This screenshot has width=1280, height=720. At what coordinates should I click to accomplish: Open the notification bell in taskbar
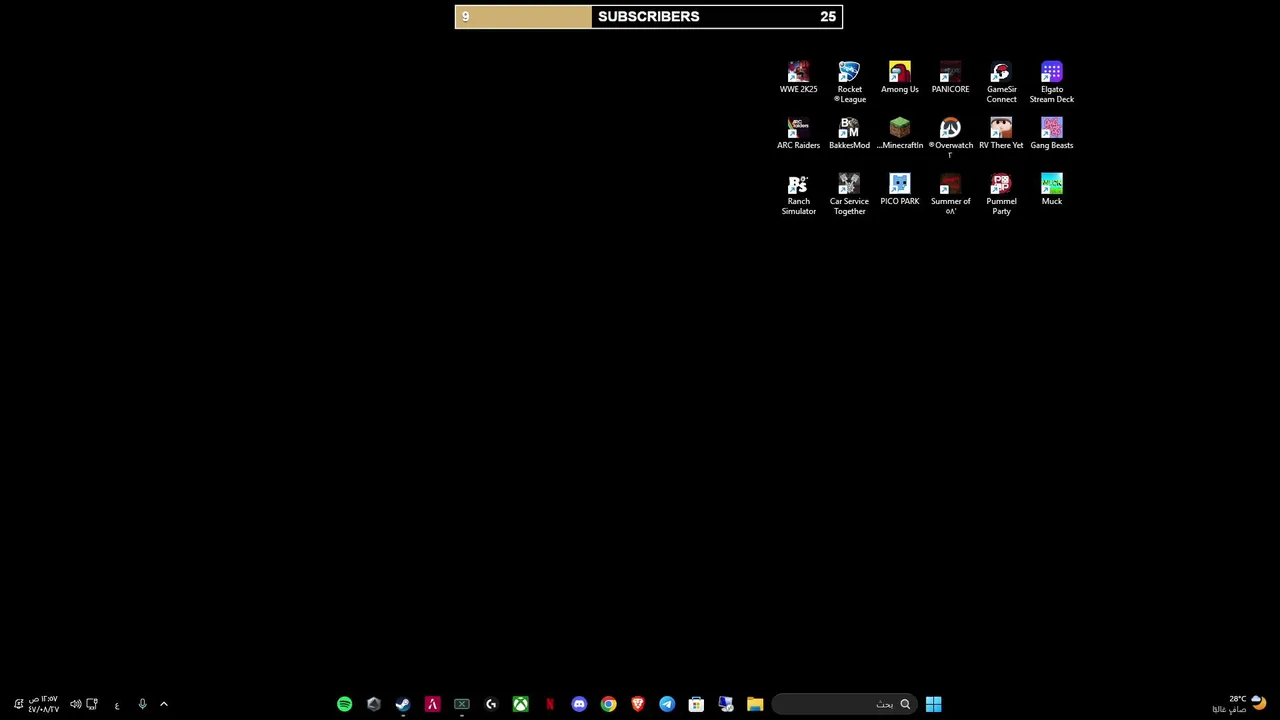tap(18, 704)
